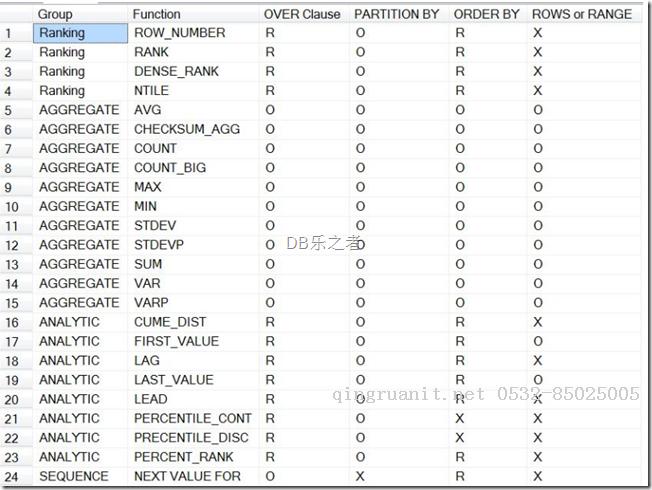Select the CHECKSUM_AGG function cell
The image size is (652, 490).
[186, 129]
